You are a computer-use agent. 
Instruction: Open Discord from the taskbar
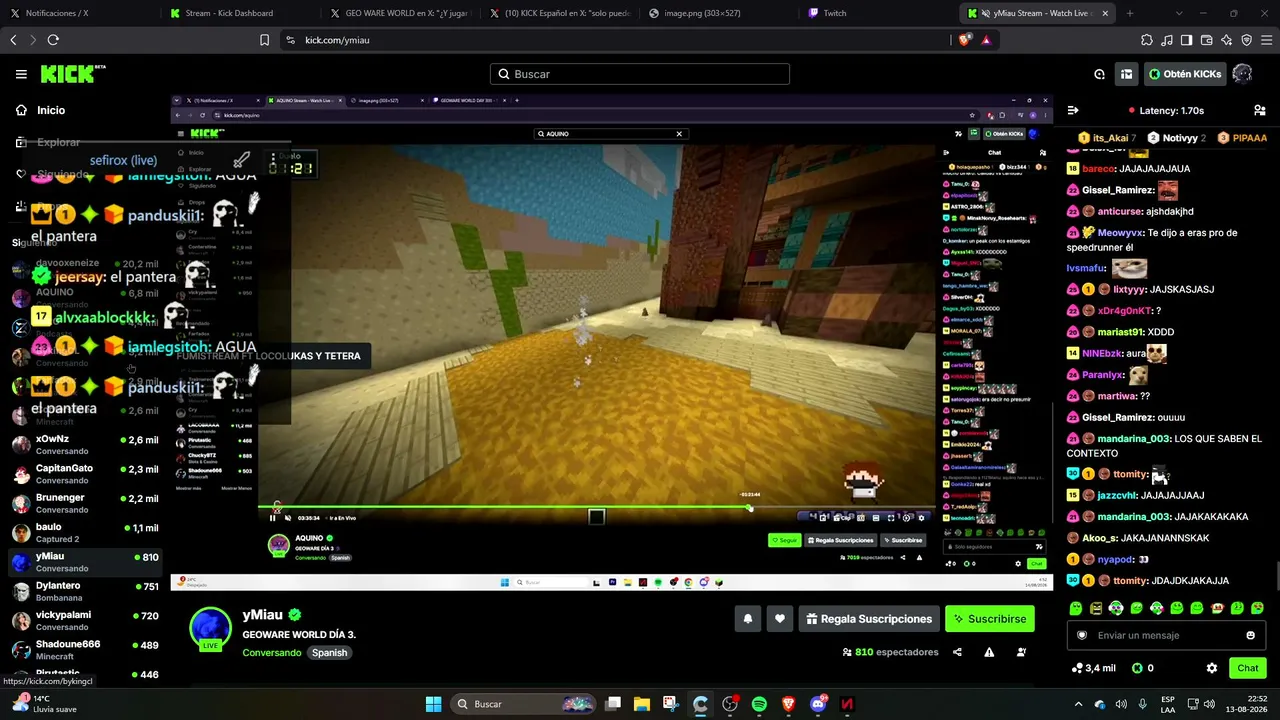click(818, 704)
